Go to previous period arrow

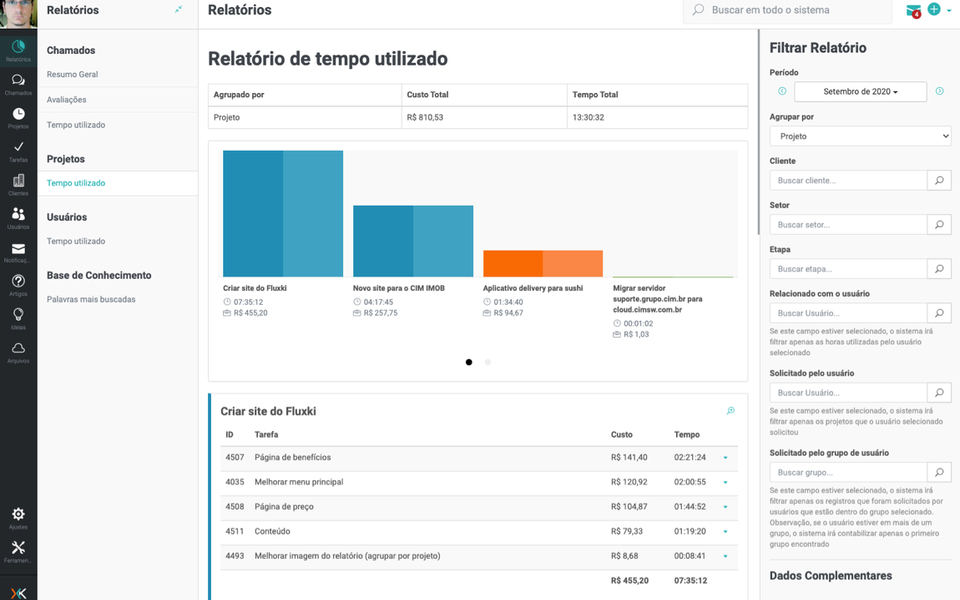pyautogui.click(x=782, y=91)
